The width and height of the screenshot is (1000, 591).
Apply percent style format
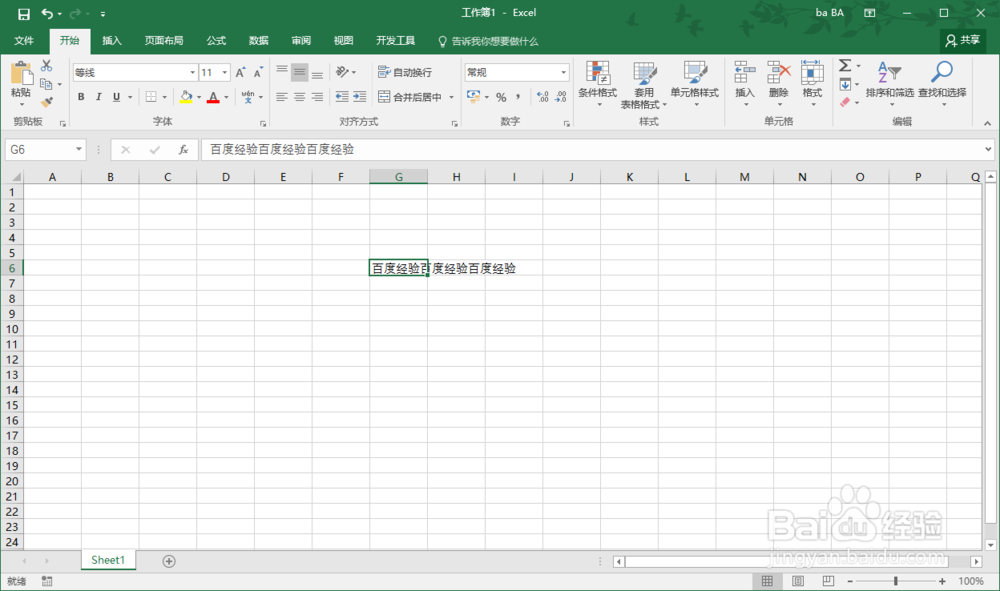coord(501,97)
